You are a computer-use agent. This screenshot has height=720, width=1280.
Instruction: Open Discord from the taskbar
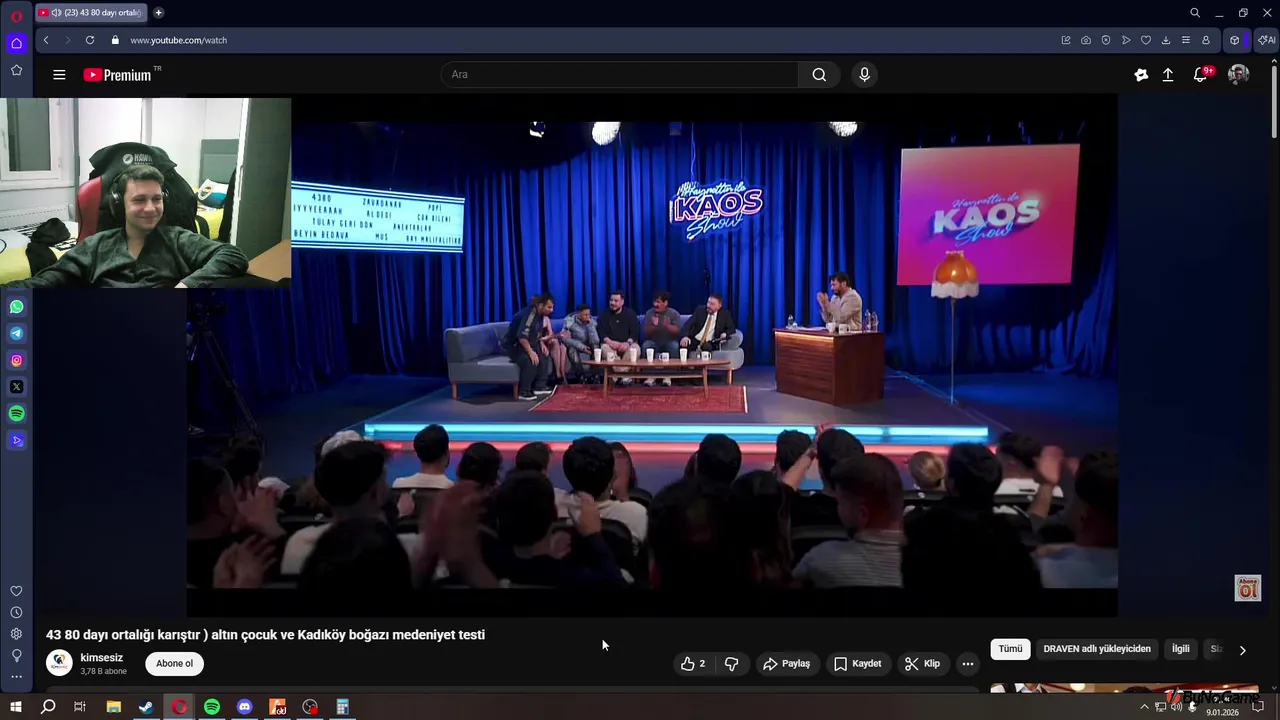245,707
